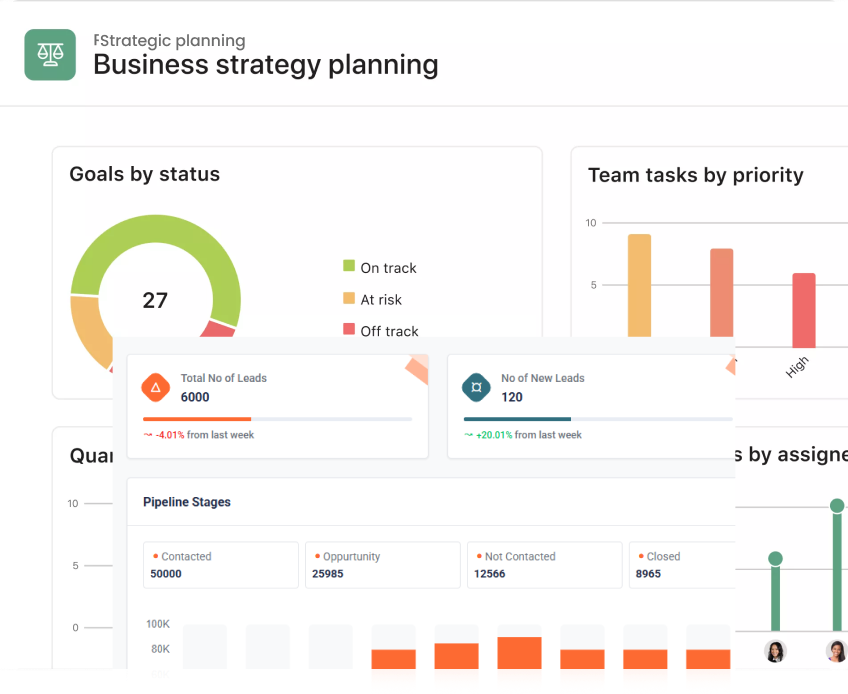
Task: Select the right assignee avatar photo
Action: tap(836, 651)
